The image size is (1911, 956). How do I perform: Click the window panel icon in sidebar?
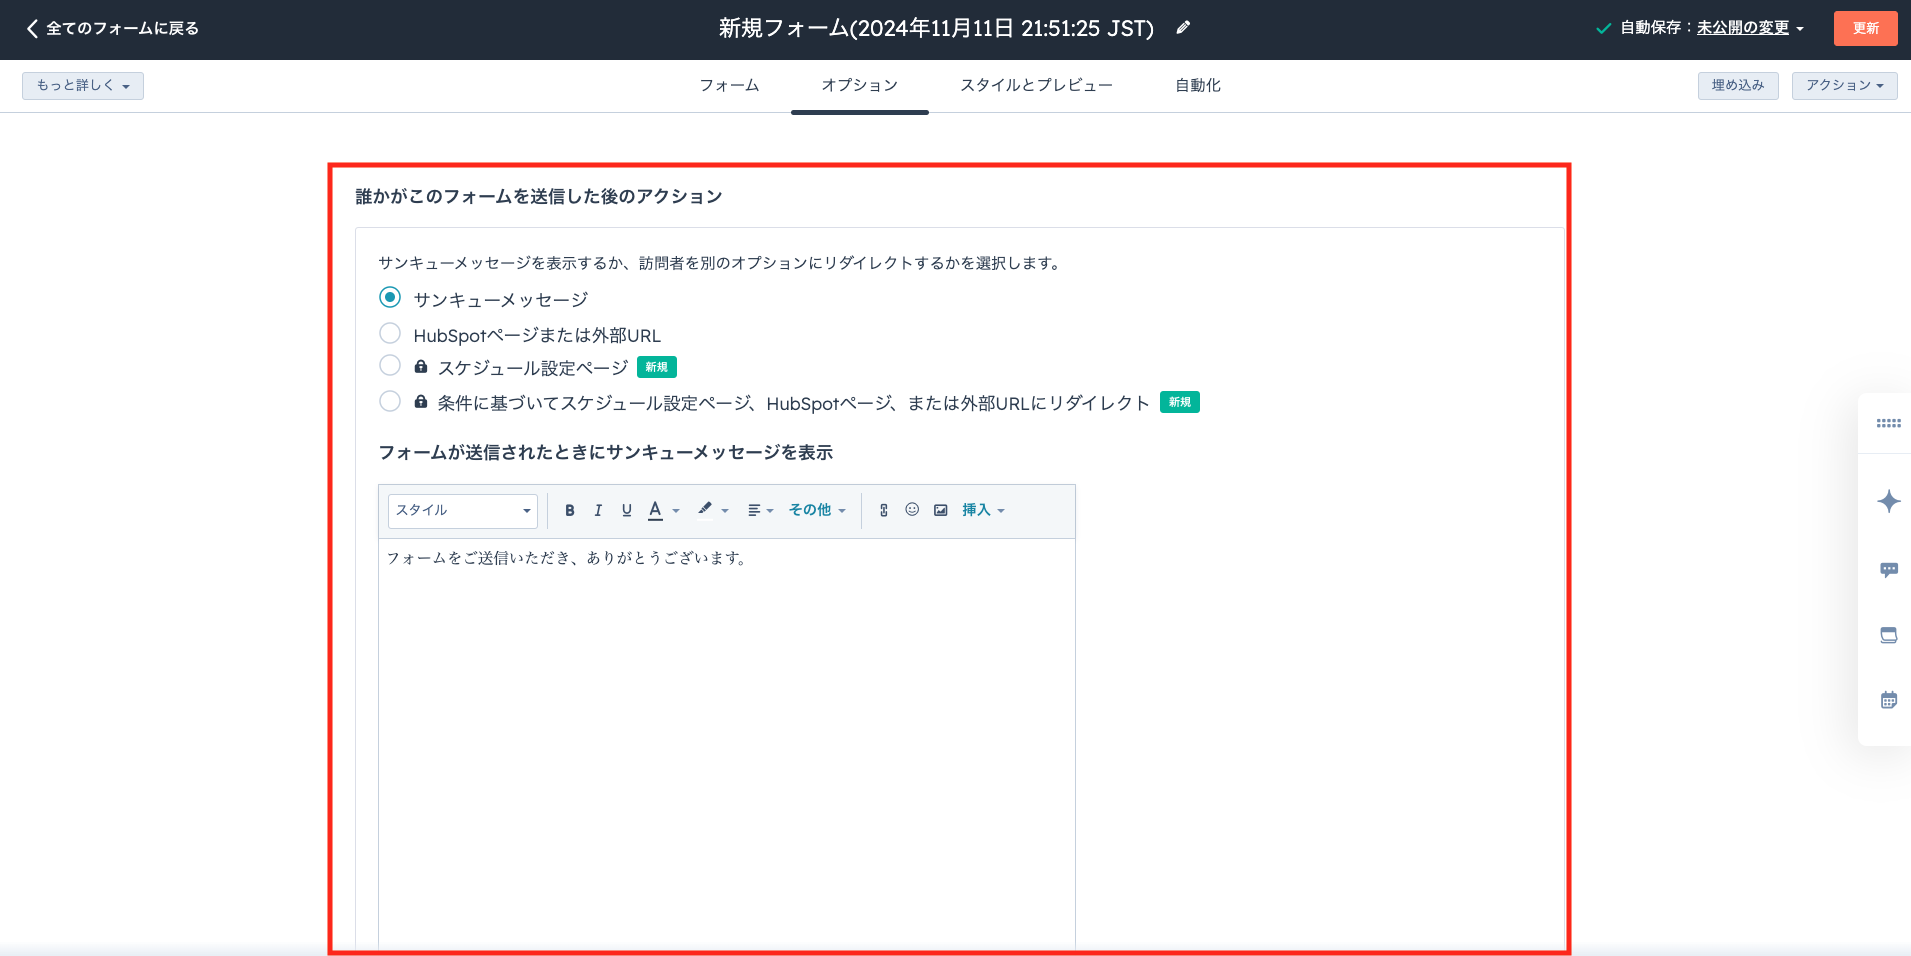[1888, 635]
